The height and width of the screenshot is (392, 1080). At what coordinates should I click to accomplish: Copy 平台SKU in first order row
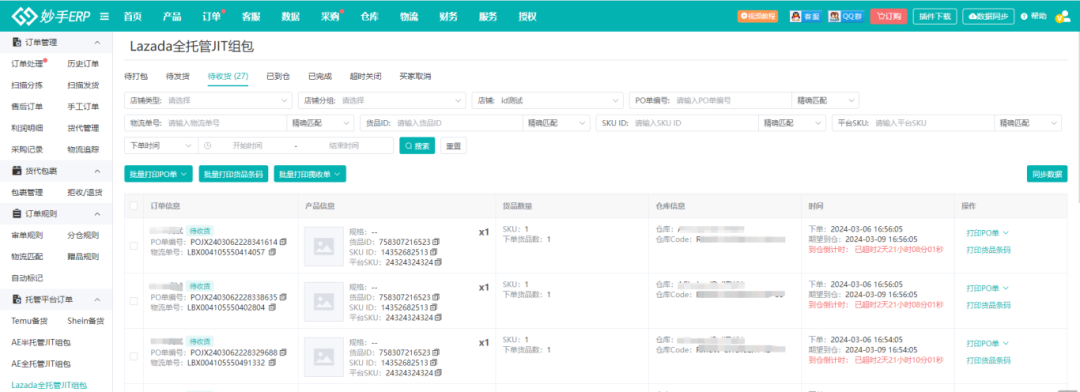[x=439, y=262]
